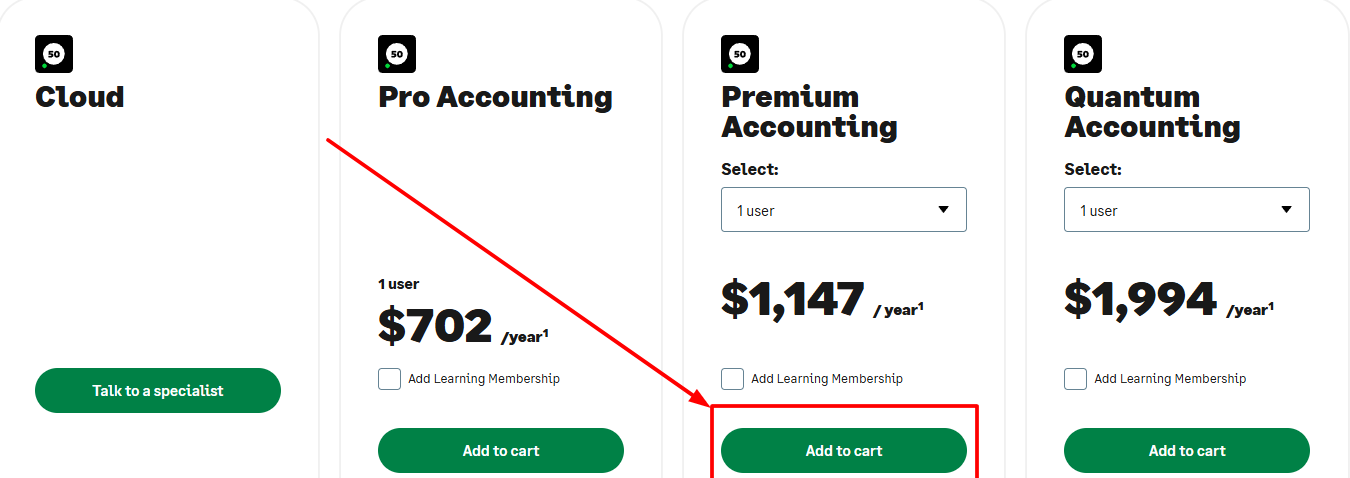The image size is (1350, 478).
Task: Click the $702 per year price
Action: (x=436, y=326)
